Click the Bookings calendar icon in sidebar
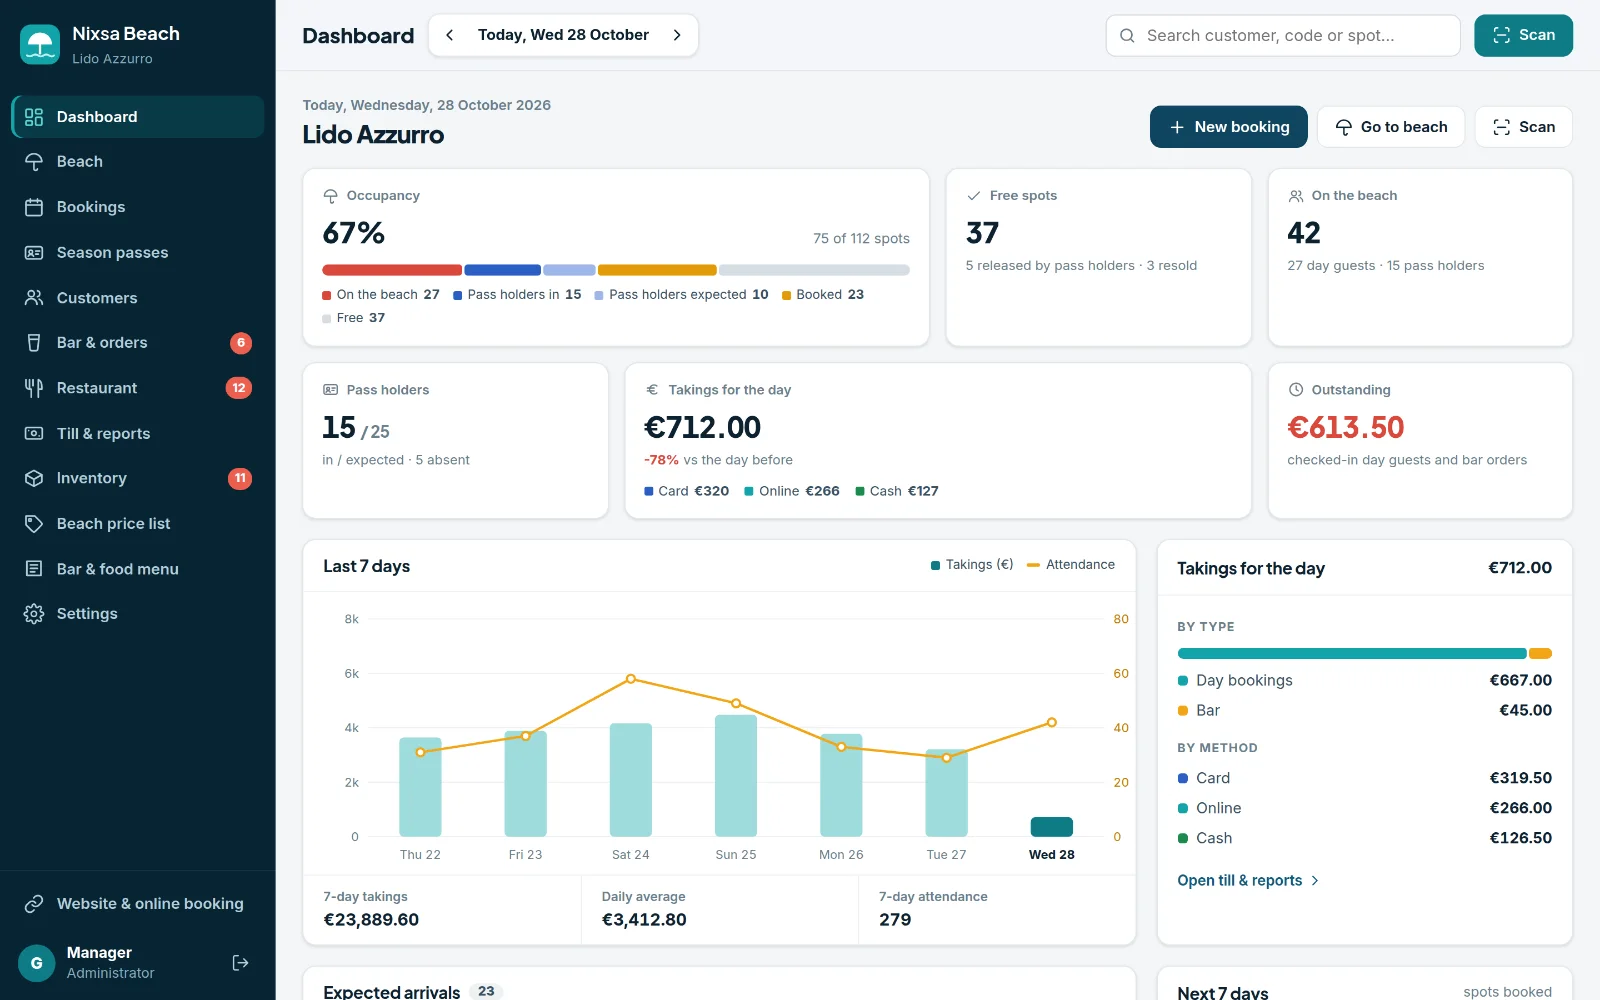This screenshot has width=1600, height=1000. pyautogui.click(x=34, y=207)
